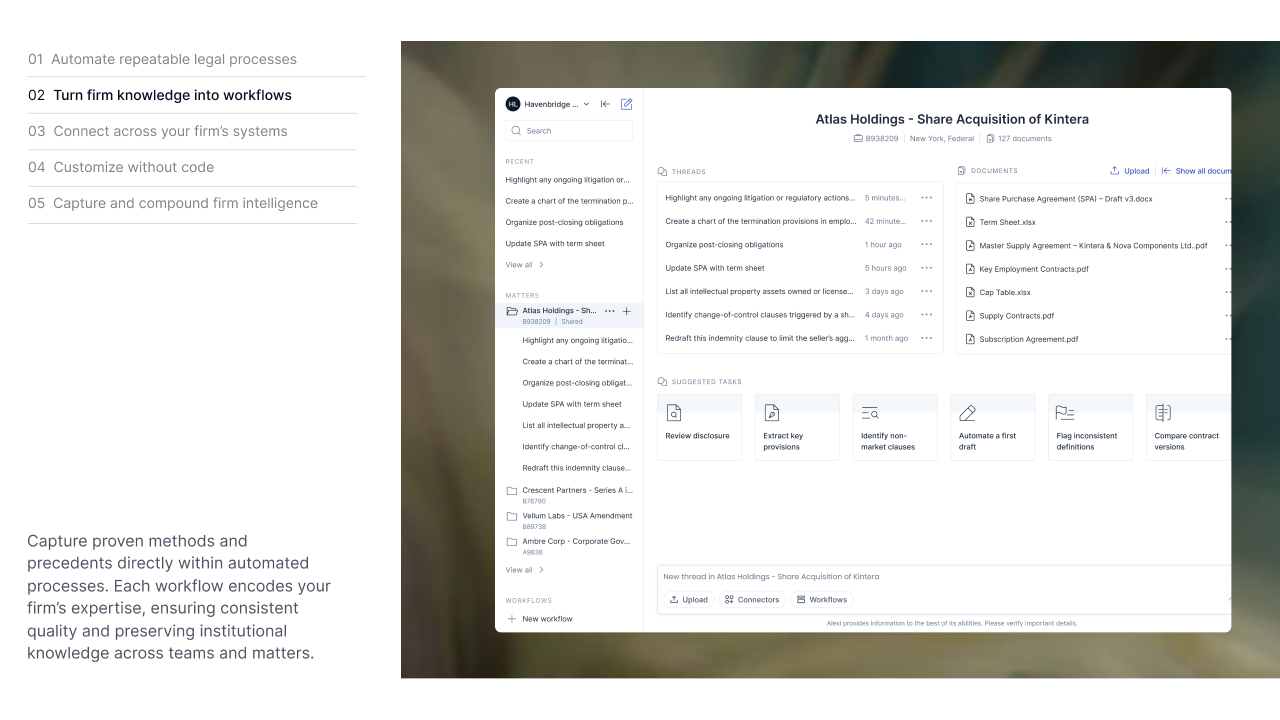Create a New workflow in sidebar
This screenshot has height=720, width=1280.
pyautogui.click(x=540, y=619)
